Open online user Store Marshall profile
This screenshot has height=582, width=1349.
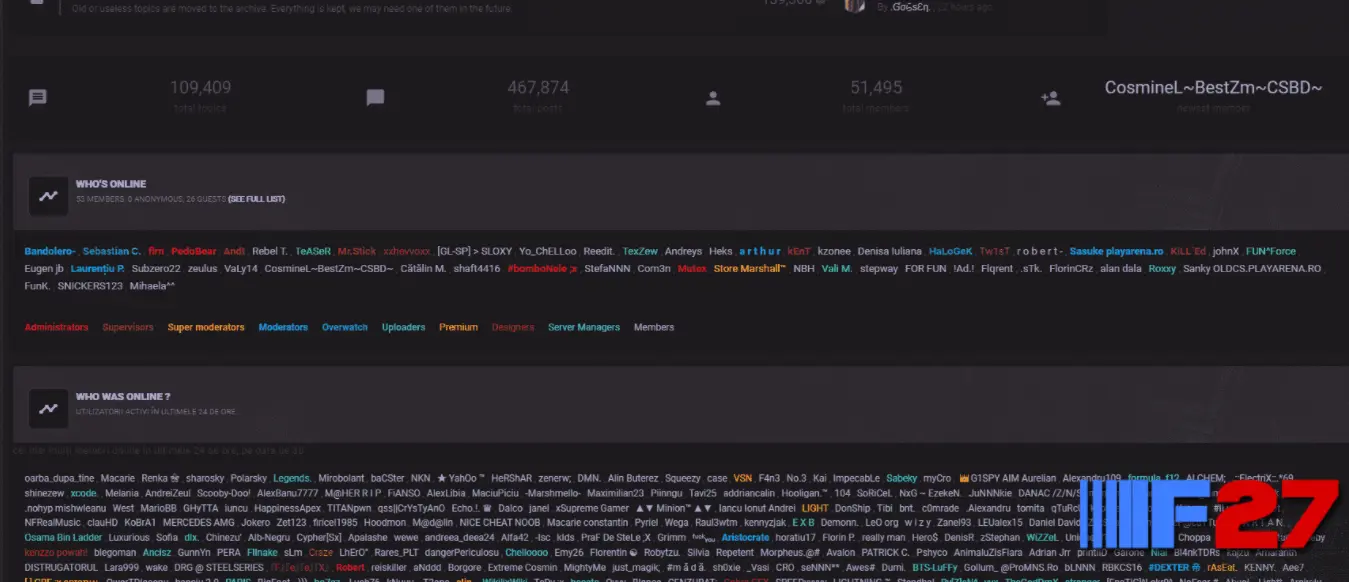(749, 269)
